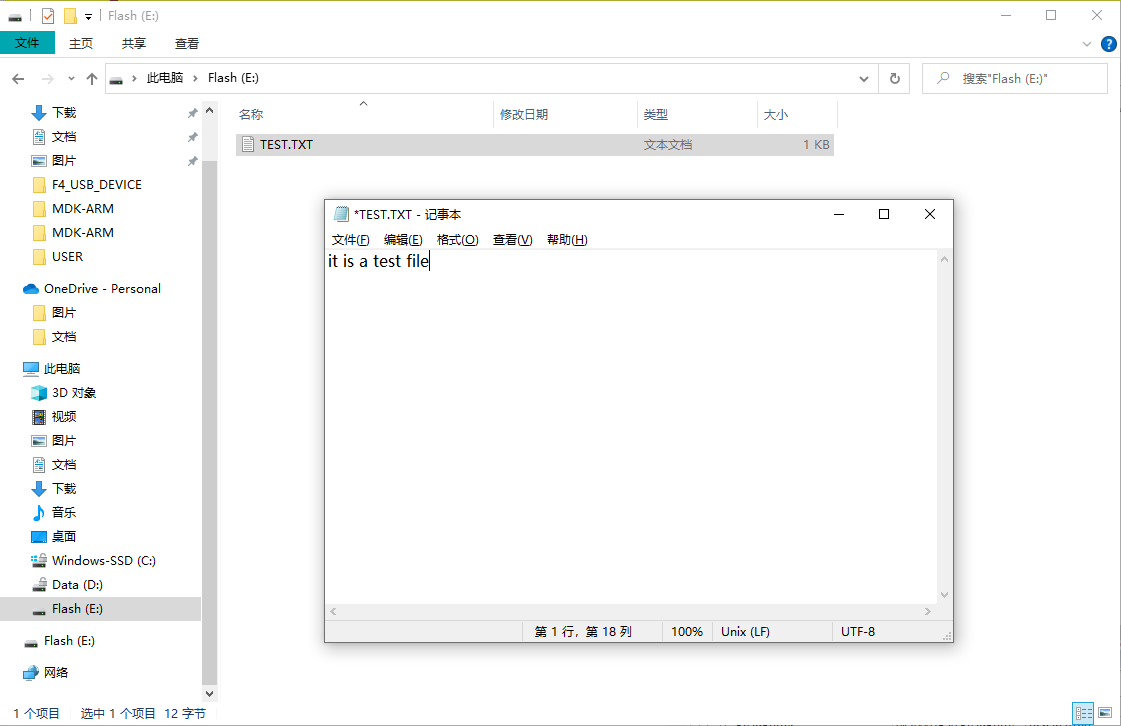Switch to the 查看 ribbon tab in Explorer

(187, 44)
